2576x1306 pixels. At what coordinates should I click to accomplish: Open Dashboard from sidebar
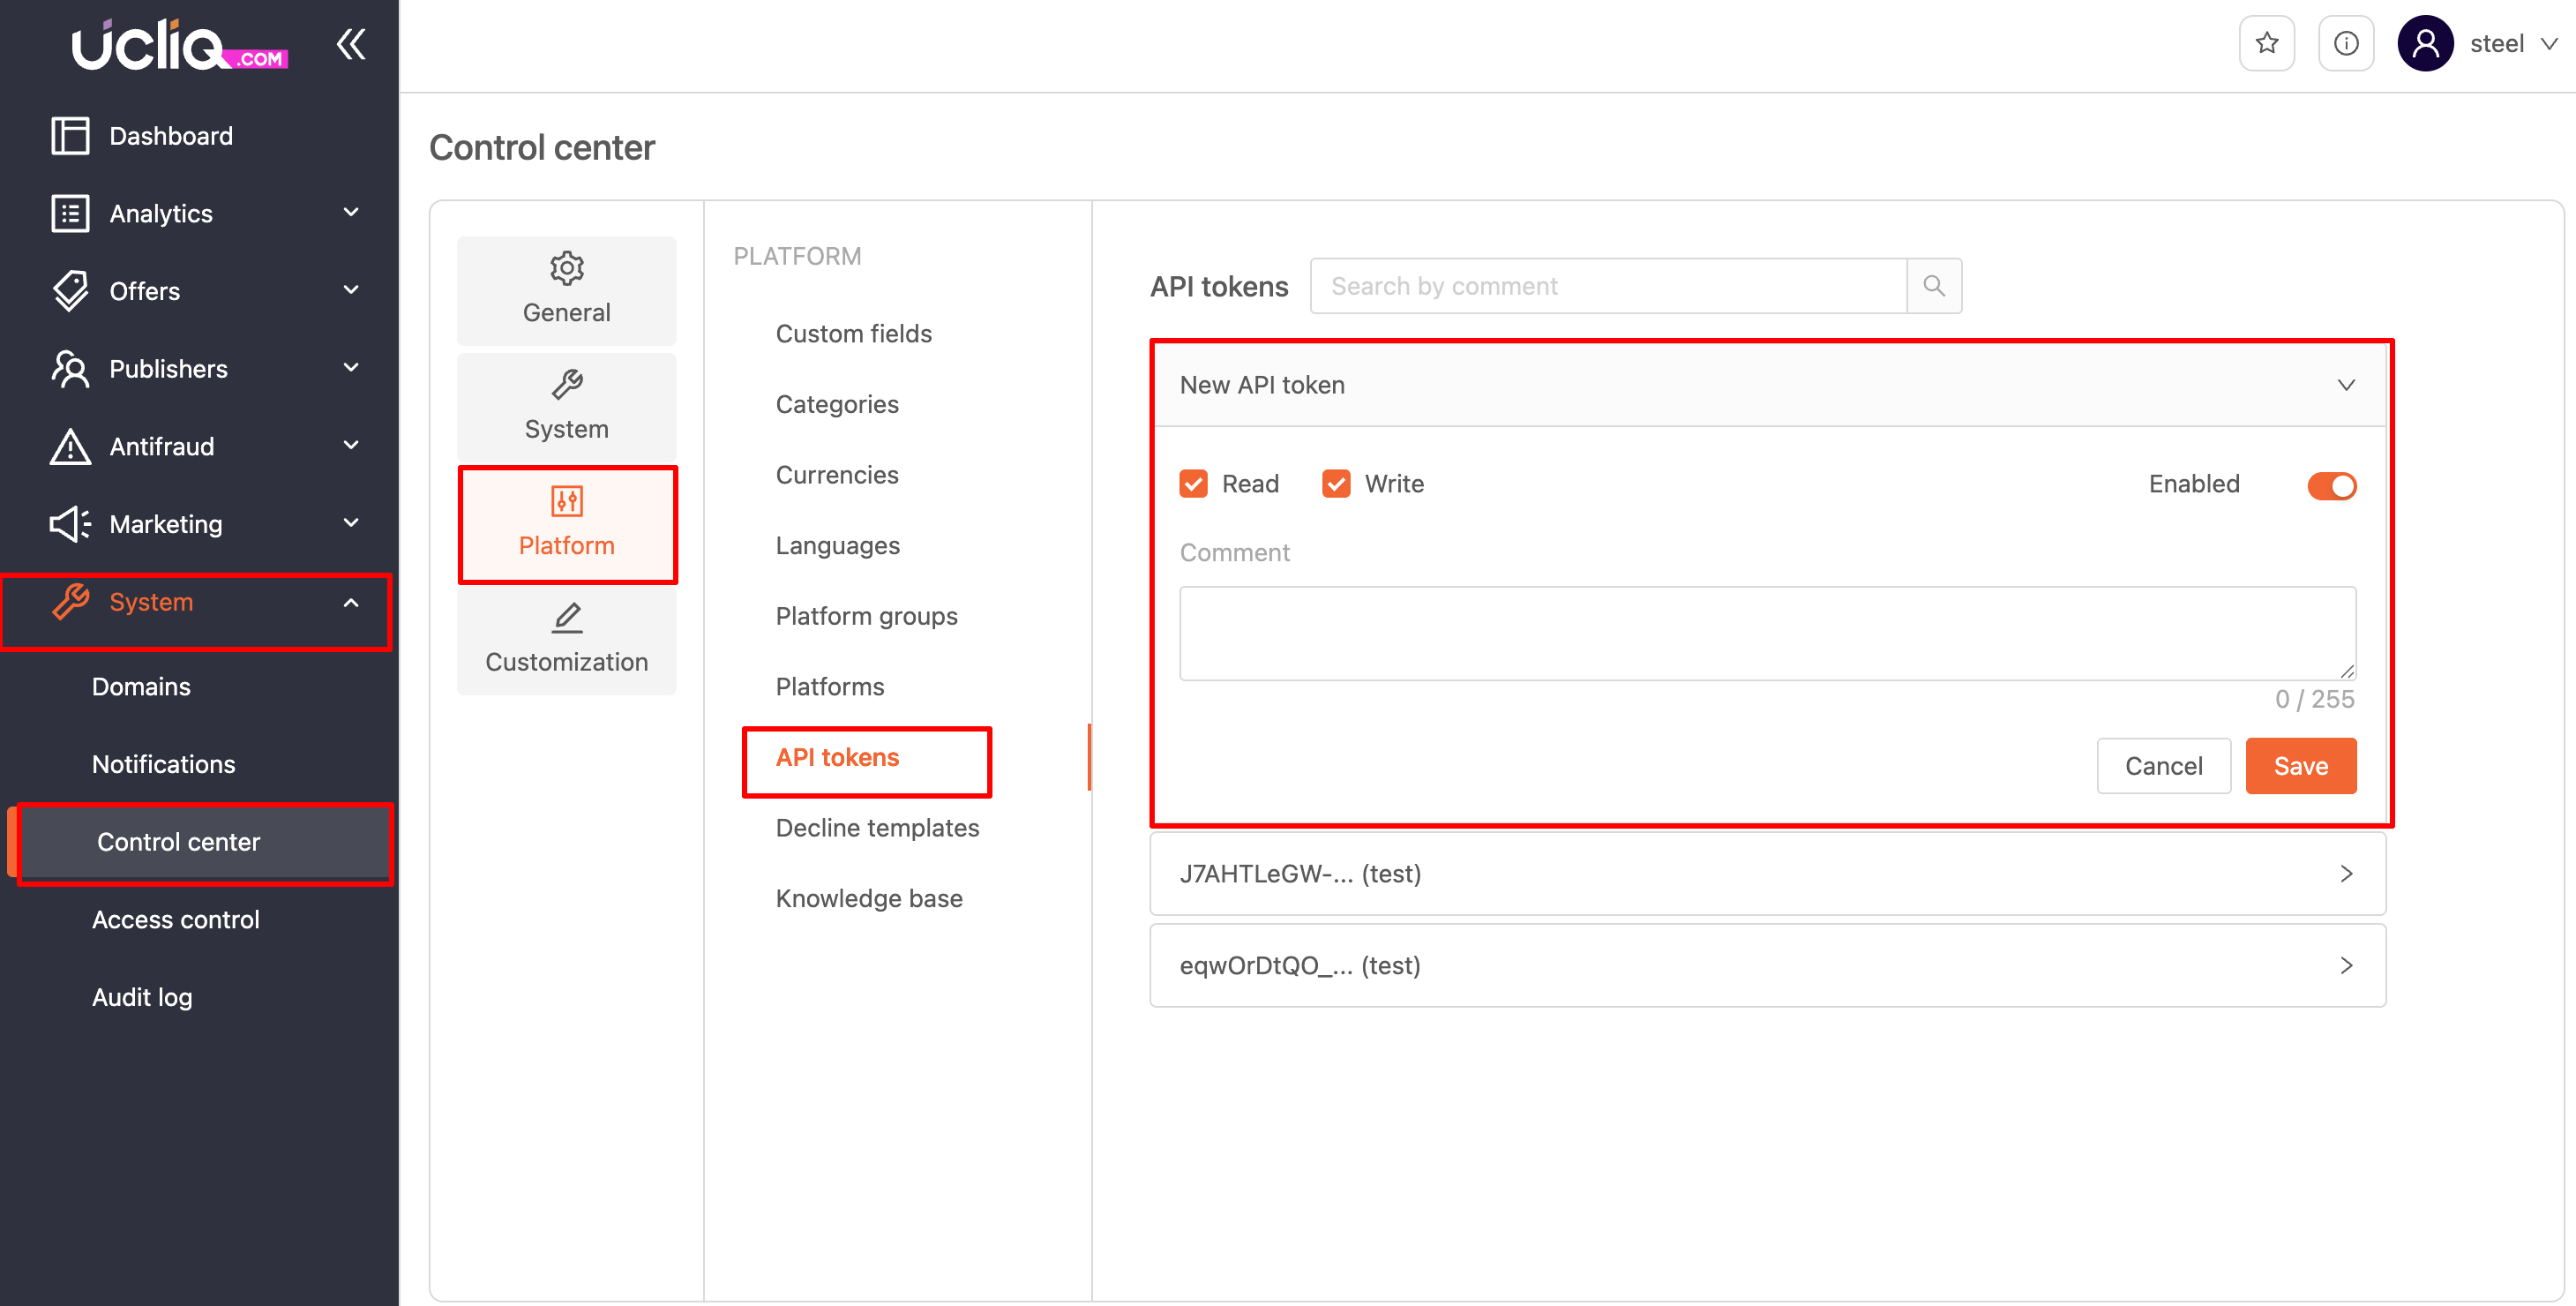pos(170,136)
